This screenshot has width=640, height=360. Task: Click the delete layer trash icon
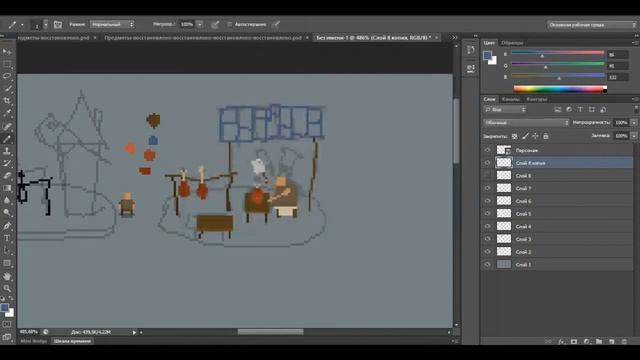point(624,341)
